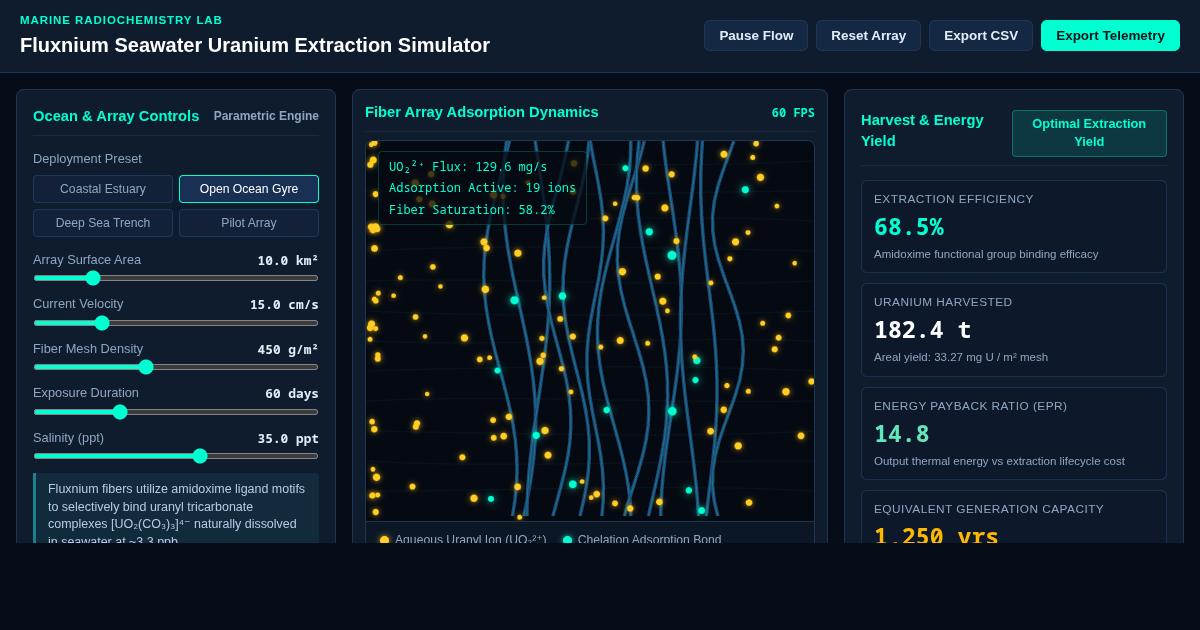Image resolution: width=1200 pixels, height=630 pixels.
Task: Click the 15.0 cm/s velocity value
Action: tap(284, 304)
